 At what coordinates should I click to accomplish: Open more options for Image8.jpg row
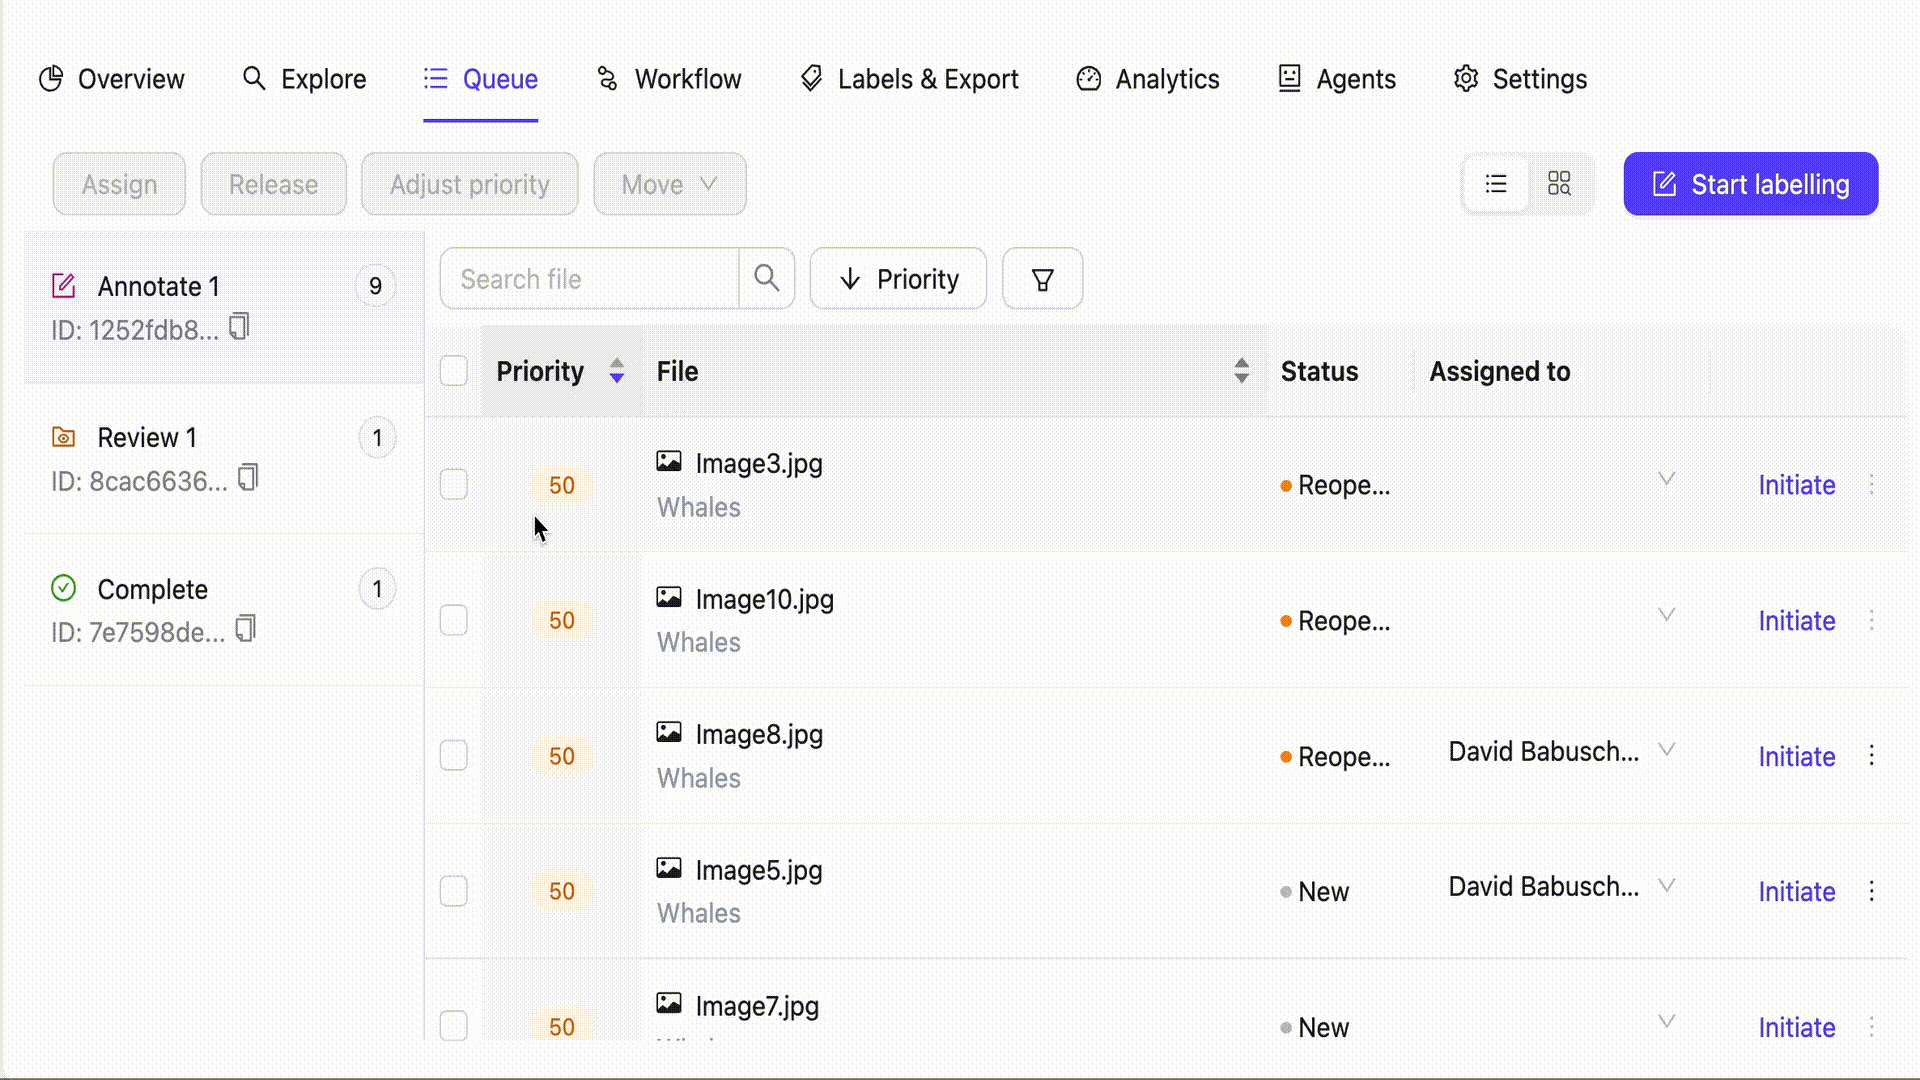pyautogui.click(x=1872, y=756)
